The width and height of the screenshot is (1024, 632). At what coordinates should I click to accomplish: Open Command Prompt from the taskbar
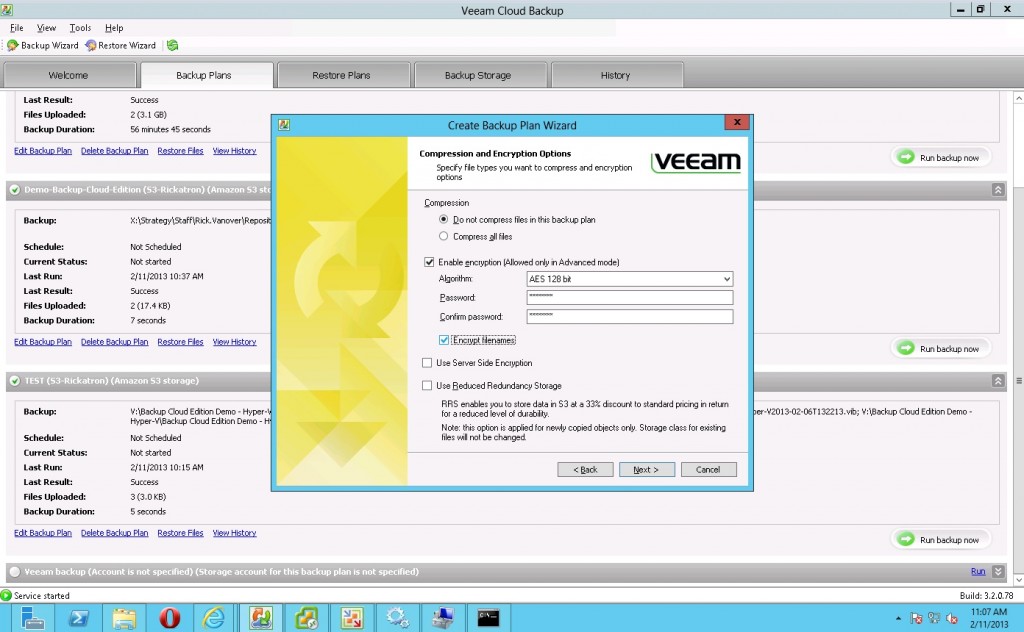pos(488,618)
